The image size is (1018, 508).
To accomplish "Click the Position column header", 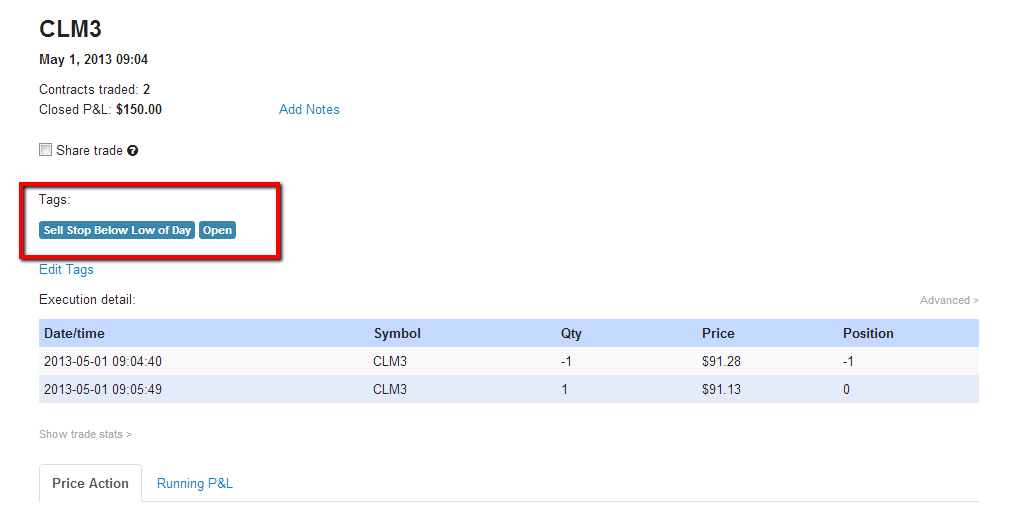I will [x=868, y=333].
